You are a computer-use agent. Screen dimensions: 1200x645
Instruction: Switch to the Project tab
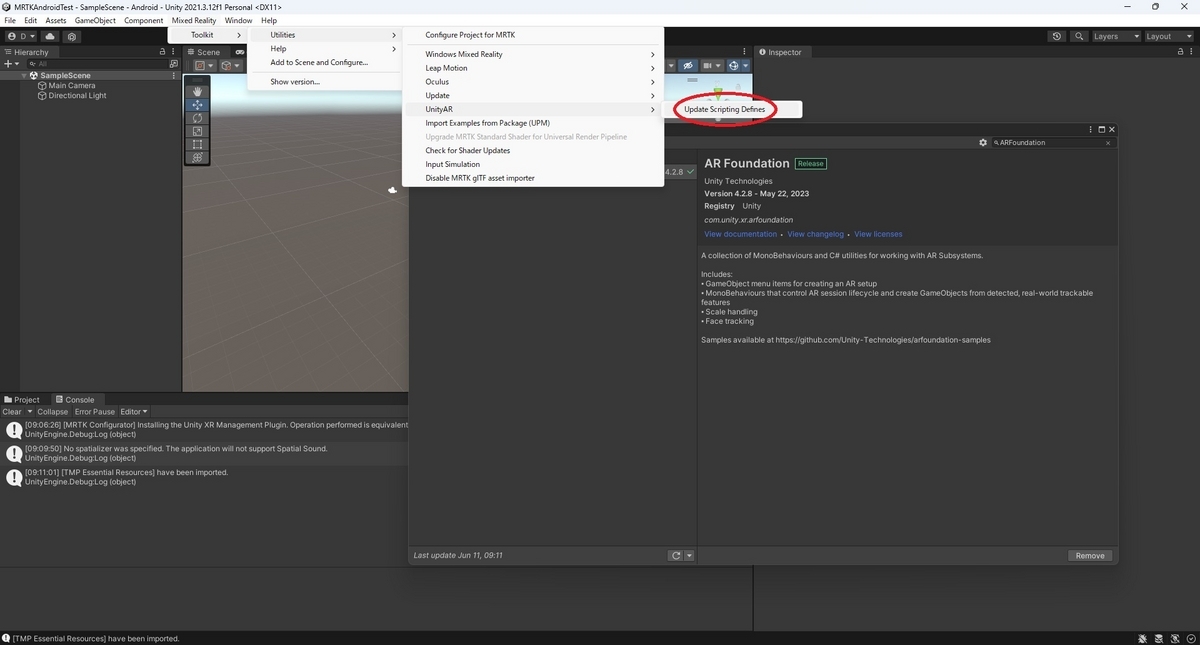(22, 399)
